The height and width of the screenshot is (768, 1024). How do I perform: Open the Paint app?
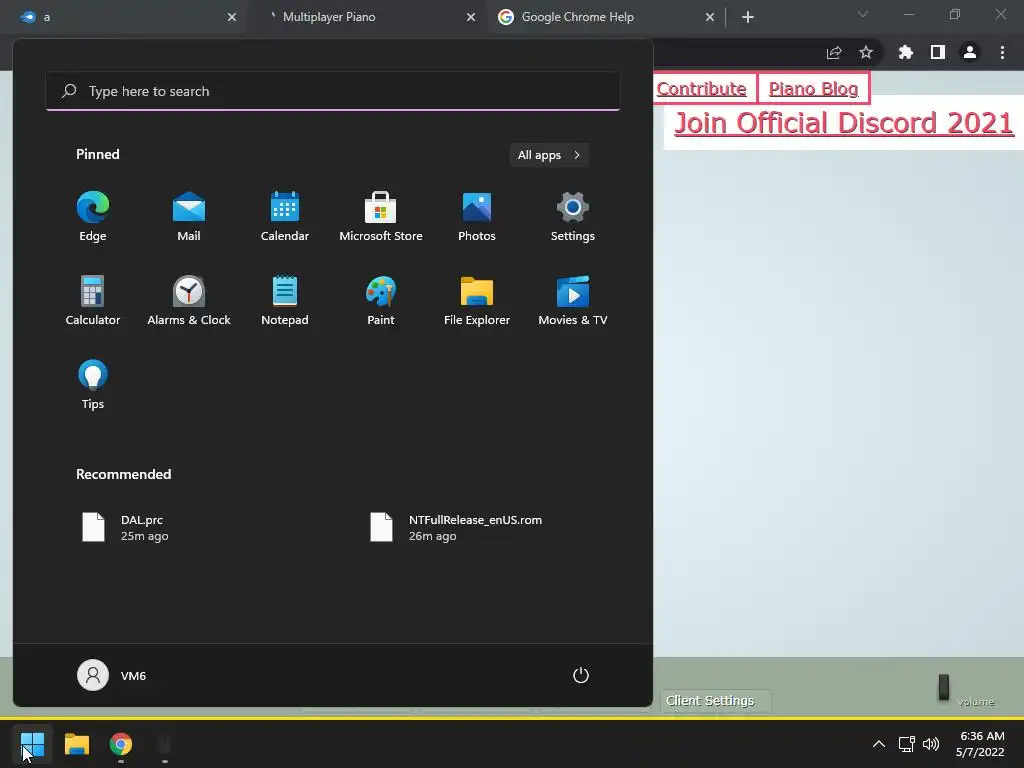coord(381,300)
